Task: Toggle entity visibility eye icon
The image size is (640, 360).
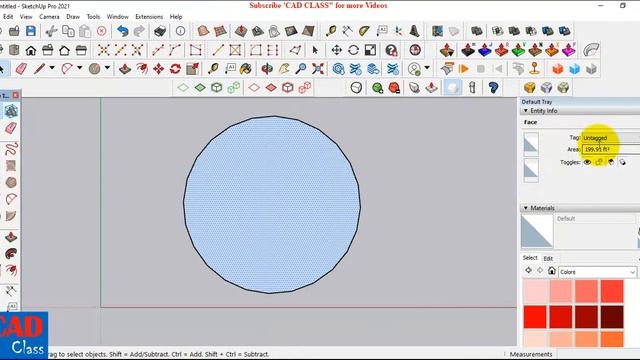Action: coord(587,162)
